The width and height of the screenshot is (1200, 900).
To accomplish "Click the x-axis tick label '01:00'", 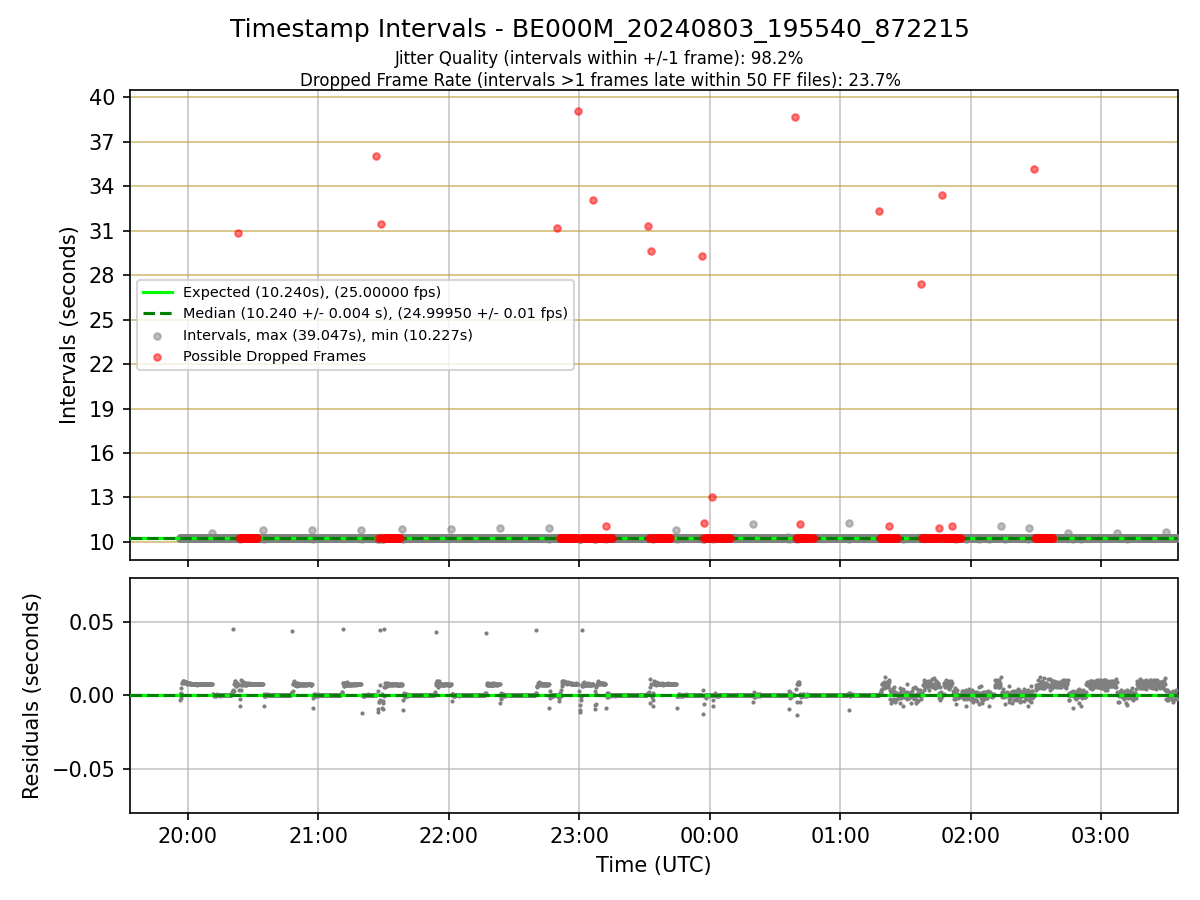I will coord(840,836).
